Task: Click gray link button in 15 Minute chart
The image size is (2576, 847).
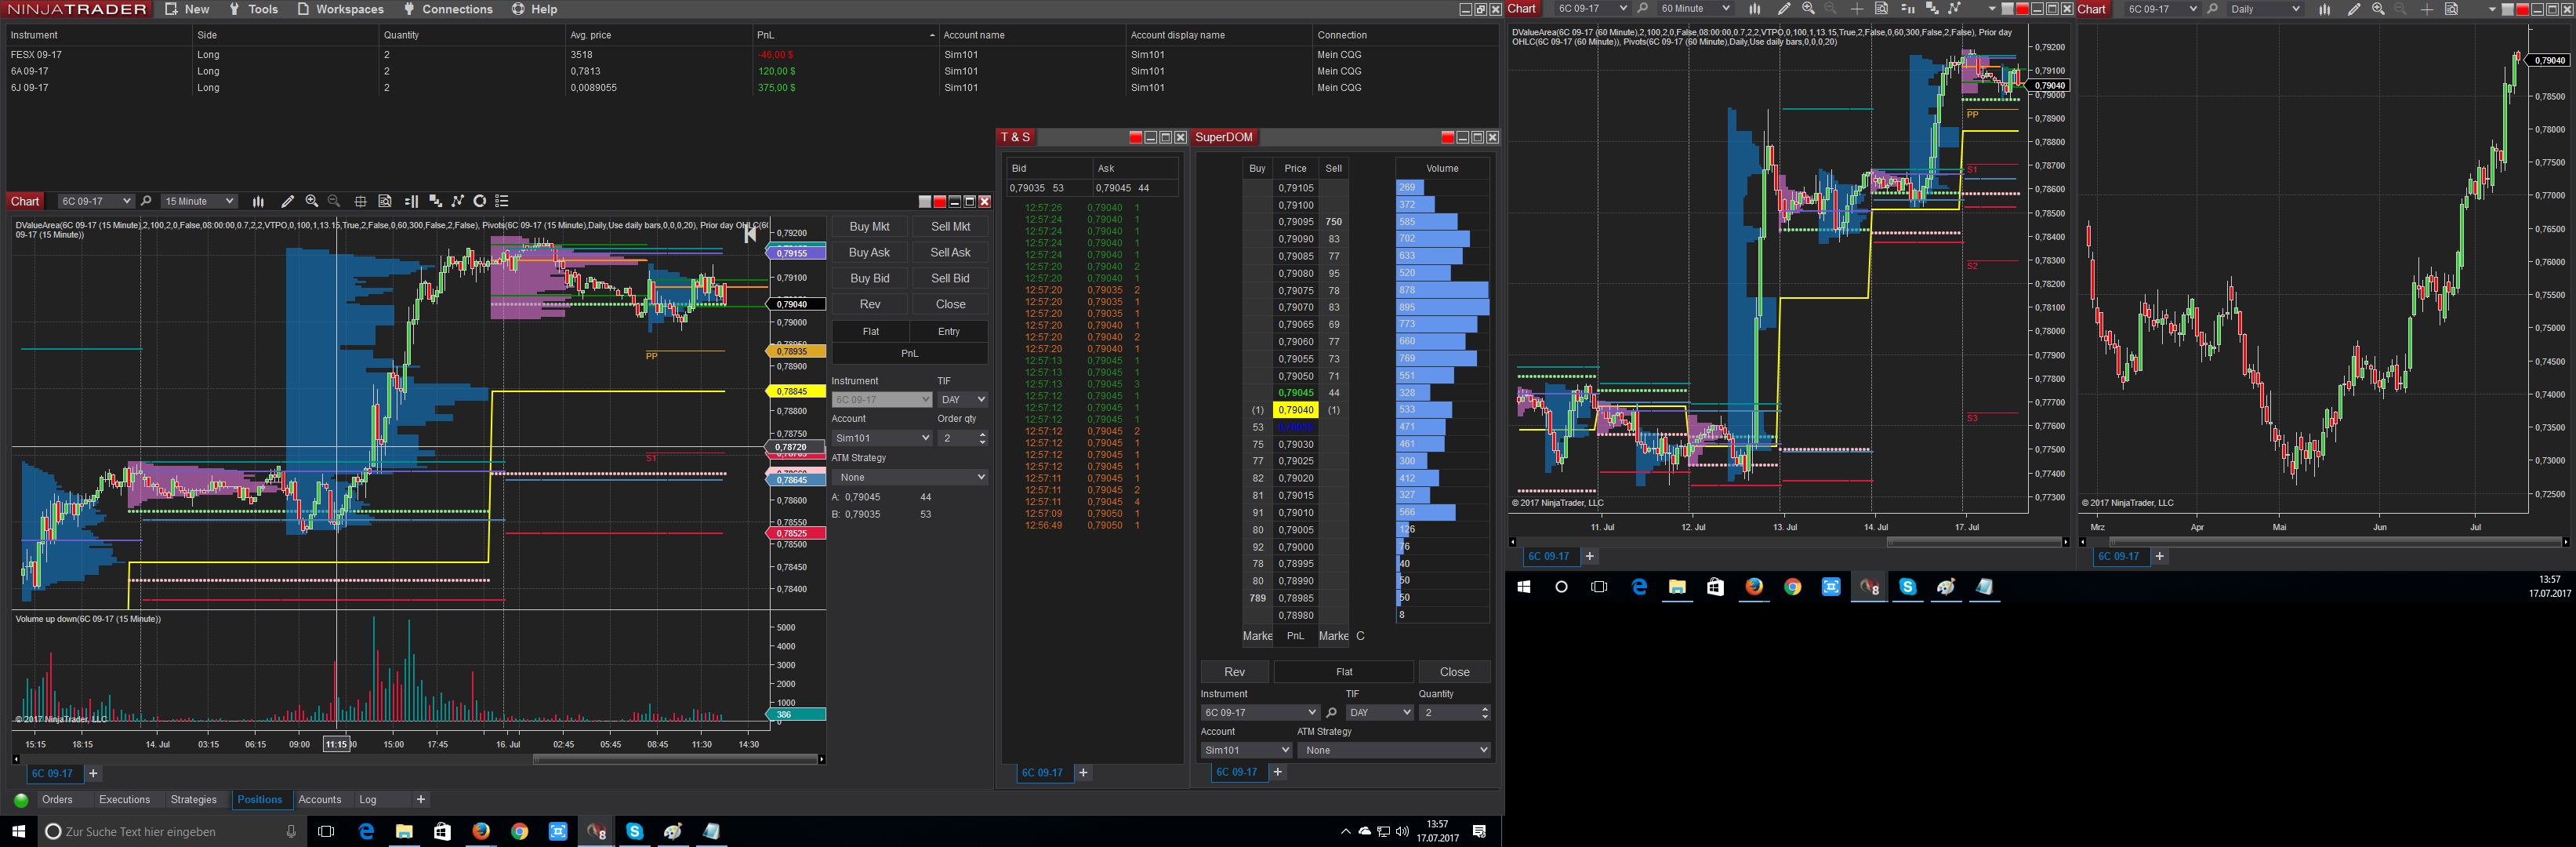Action: point(925,201)
